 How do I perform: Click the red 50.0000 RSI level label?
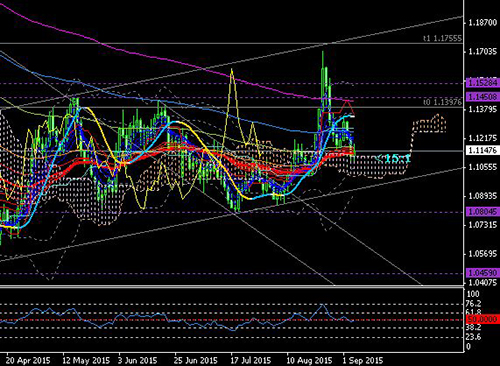[483, 319]
